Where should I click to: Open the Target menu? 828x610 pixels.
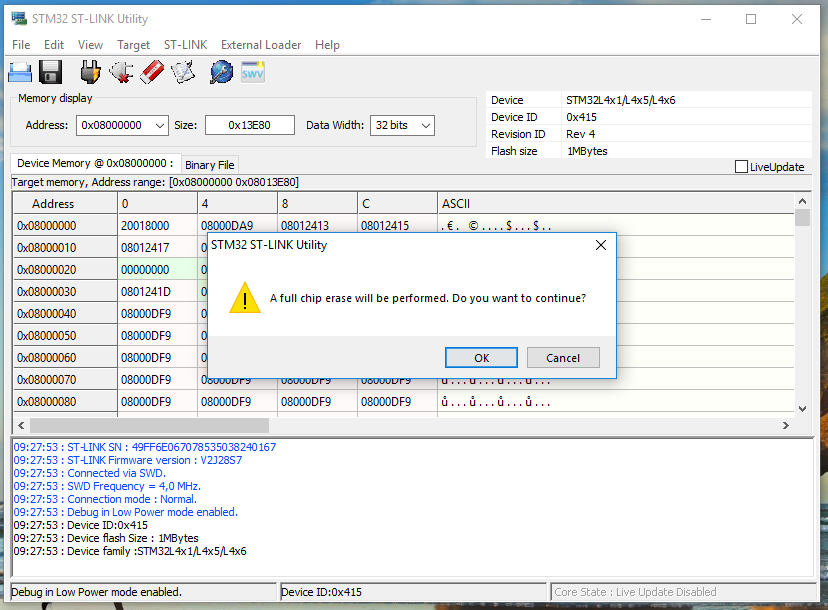133,45
